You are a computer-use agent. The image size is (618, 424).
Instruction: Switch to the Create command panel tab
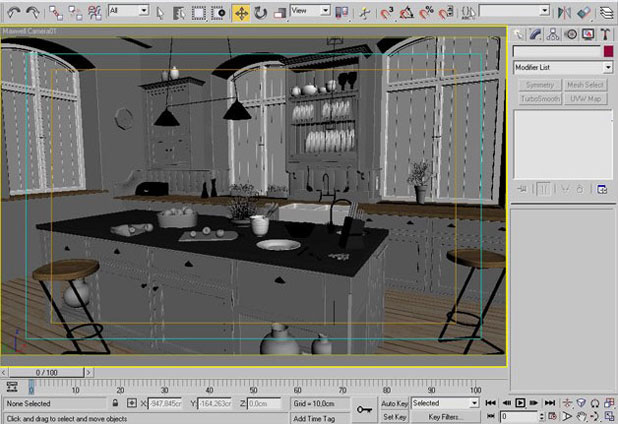click(x=519, y=34)
